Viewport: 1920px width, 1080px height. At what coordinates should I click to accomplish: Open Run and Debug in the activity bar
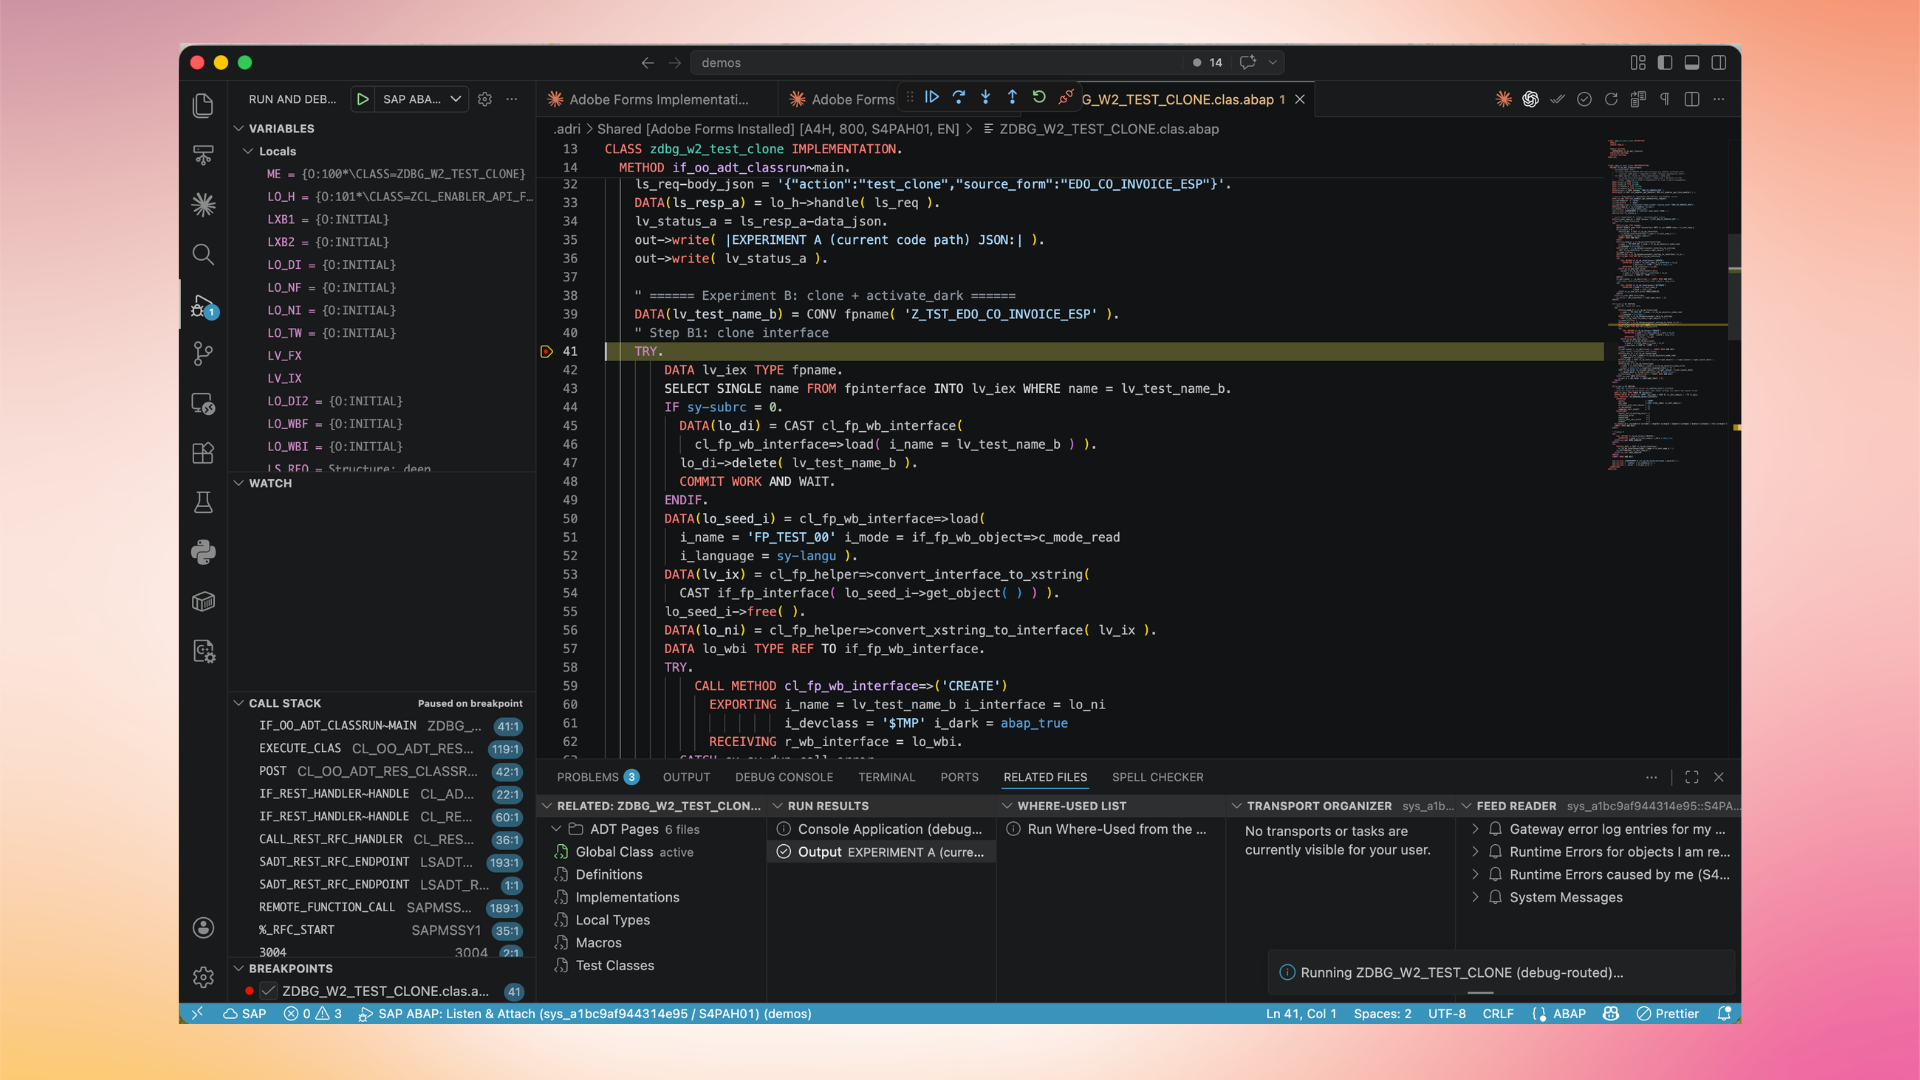(203, 308)
